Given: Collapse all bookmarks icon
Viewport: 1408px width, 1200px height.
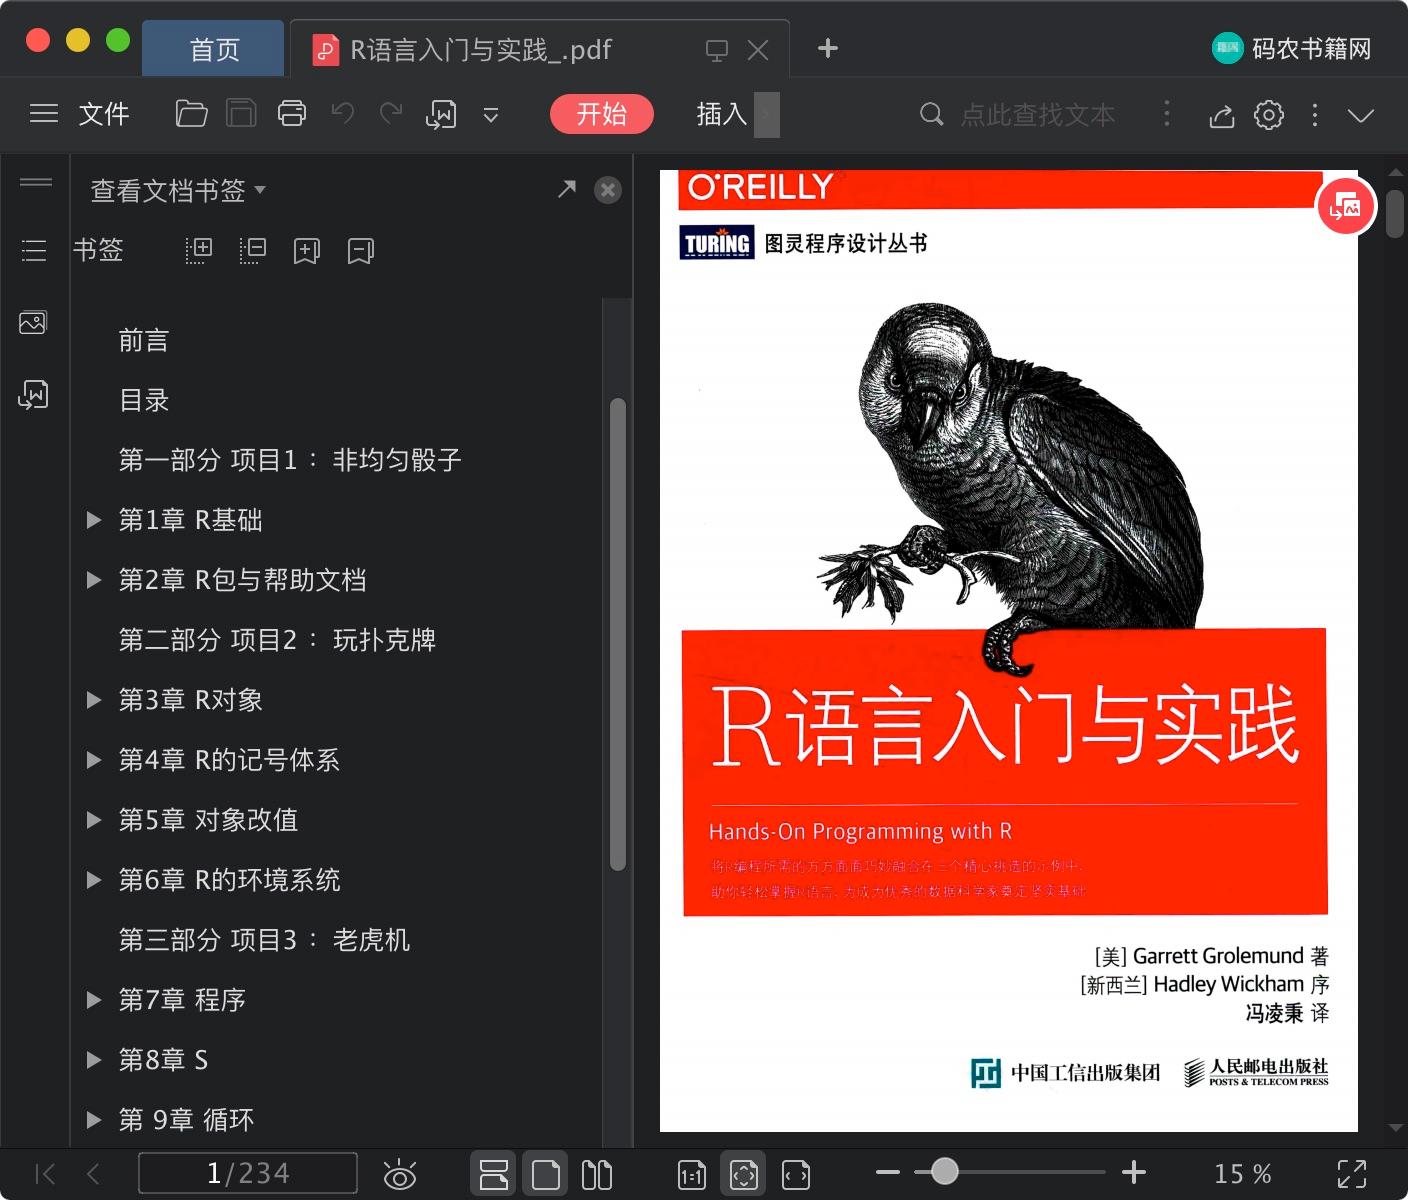Looking at the screenshot, I should pyautogui.click(x=253, y=250).
